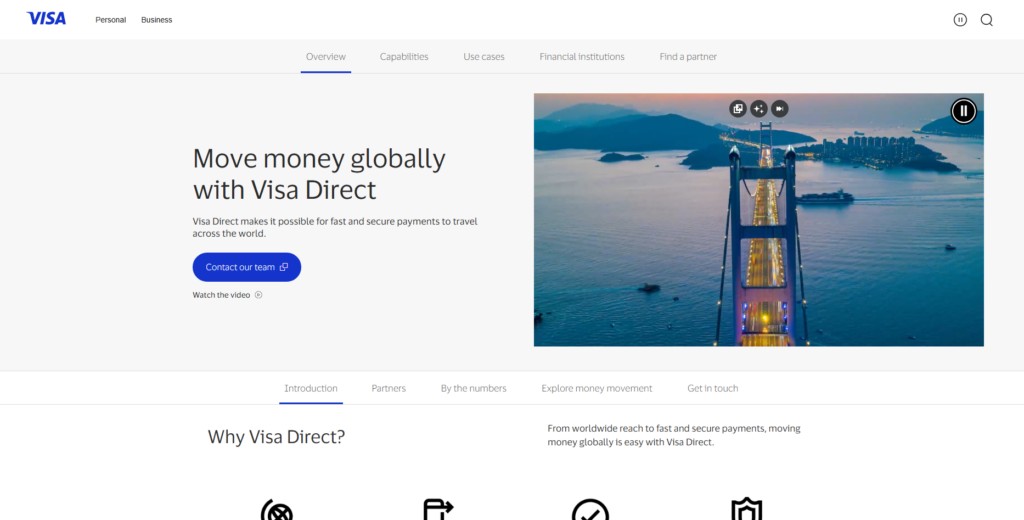Screen dimensions: 1024x520
Task: Click the Move money globally with Visa Direct headline
Action: click(319, 174)
